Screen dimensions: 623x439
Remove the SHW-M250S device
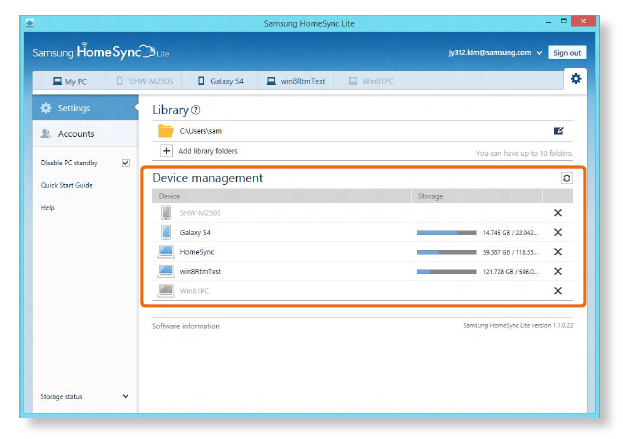[x=558, y=213]
